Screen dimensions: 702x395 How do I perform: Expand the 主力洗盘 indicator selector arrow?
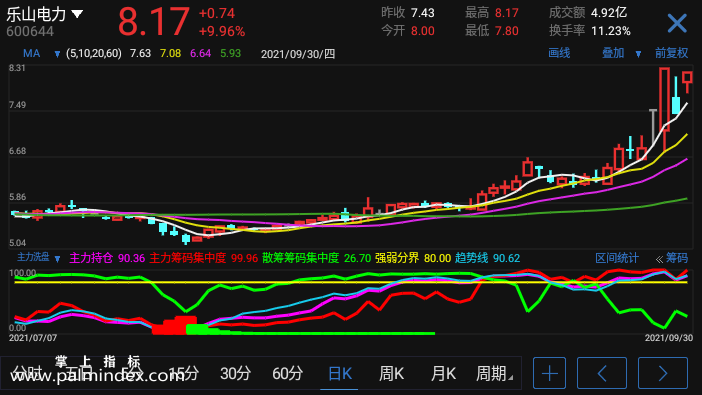point(57,259)
